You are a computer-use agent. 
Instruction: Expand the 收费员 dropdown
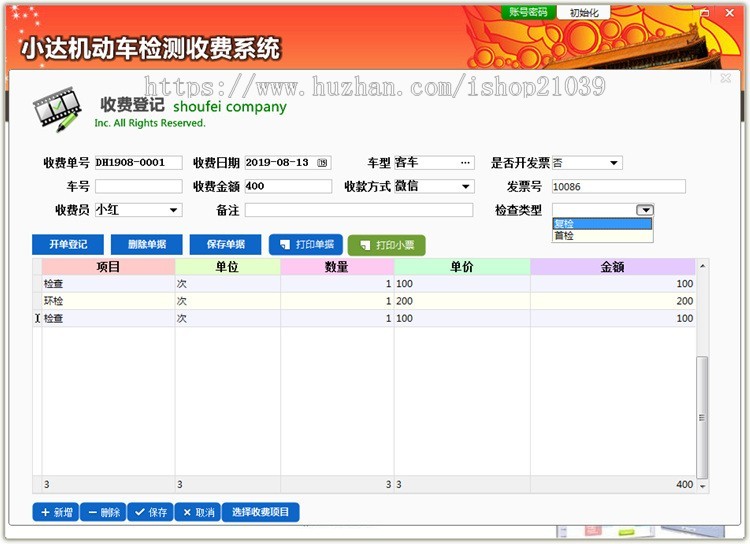point(174,210)
